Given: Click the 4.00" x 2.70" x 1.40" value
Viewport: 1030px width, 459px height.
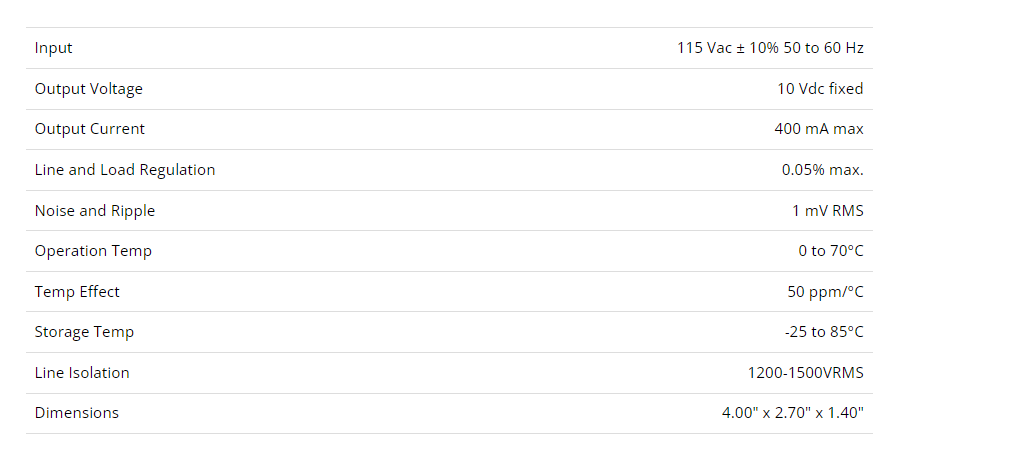Looking at the screenshot, I should pyautogui.click(x=793, y=413).
